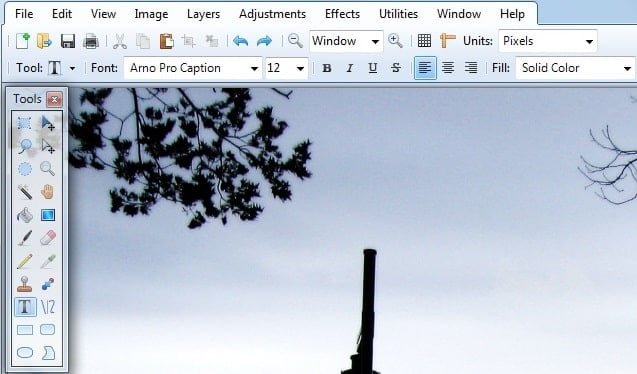
Task: Toggle the pixel grid display
Action: point(424,41)
